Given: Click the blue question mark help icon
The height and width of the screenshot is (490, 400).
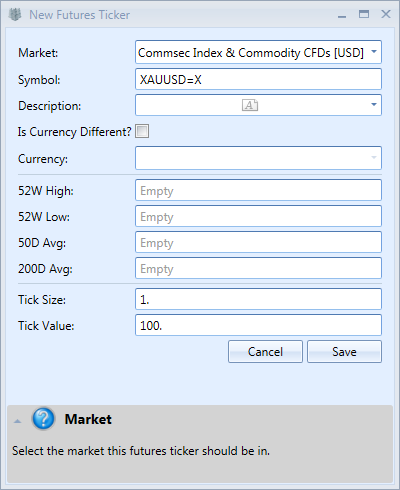Looking at the screenshot, I should click(x=43, y=419).
